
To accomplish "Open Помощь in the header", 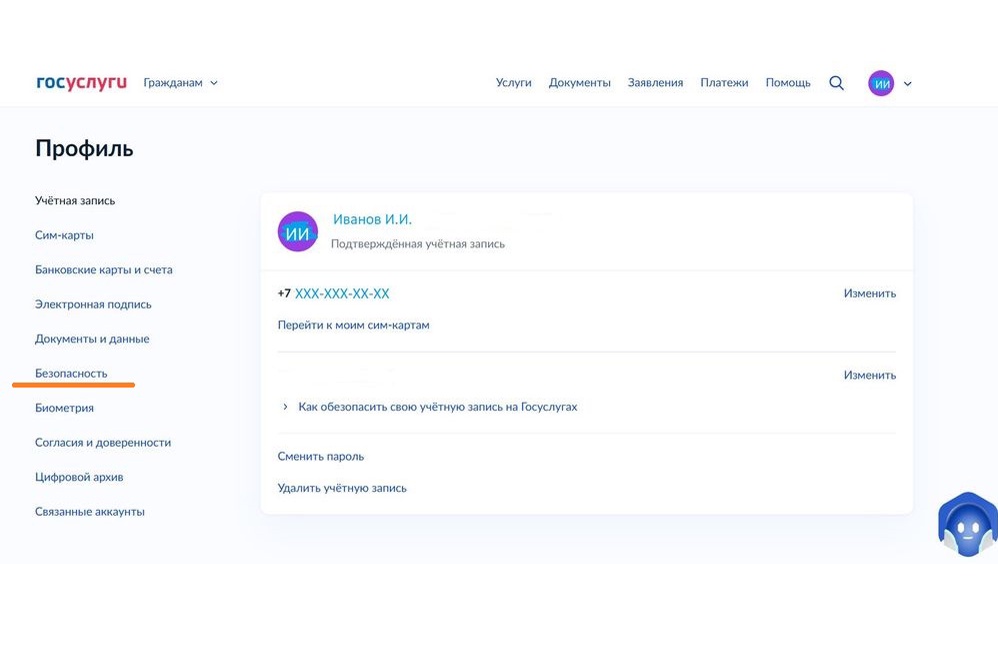I will 788,83.
